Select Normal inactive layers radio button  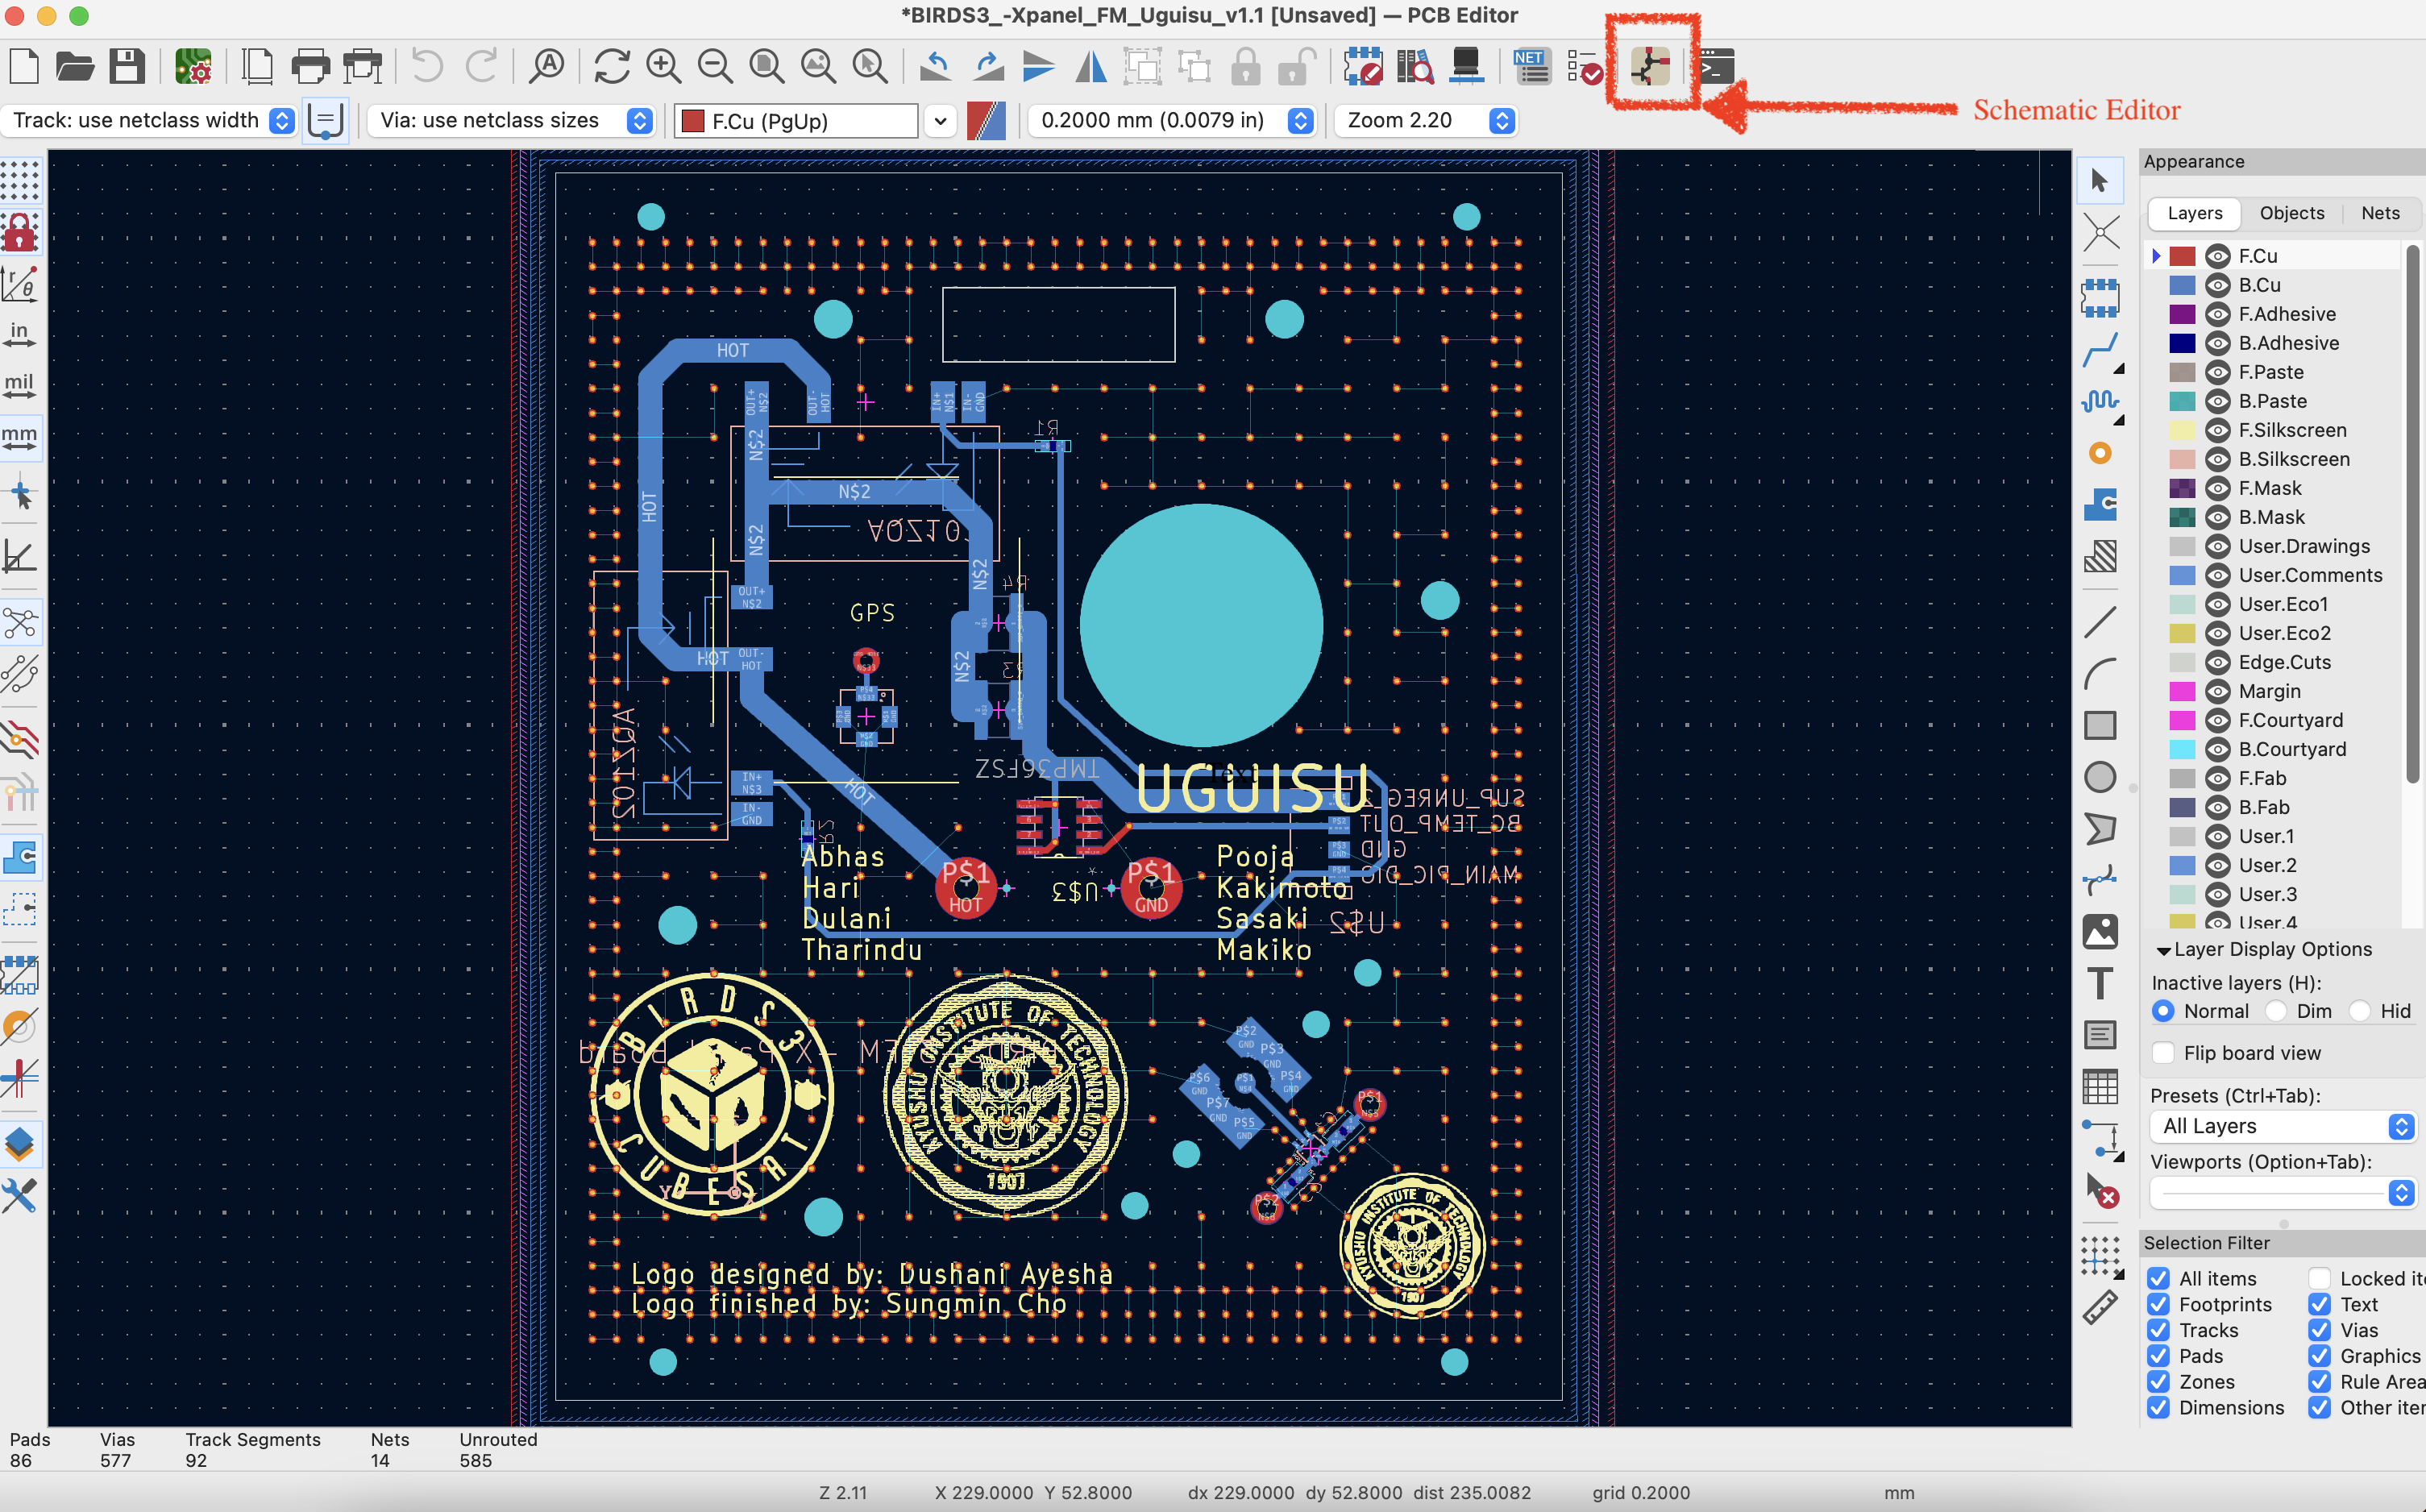tap(2163, 1011)
